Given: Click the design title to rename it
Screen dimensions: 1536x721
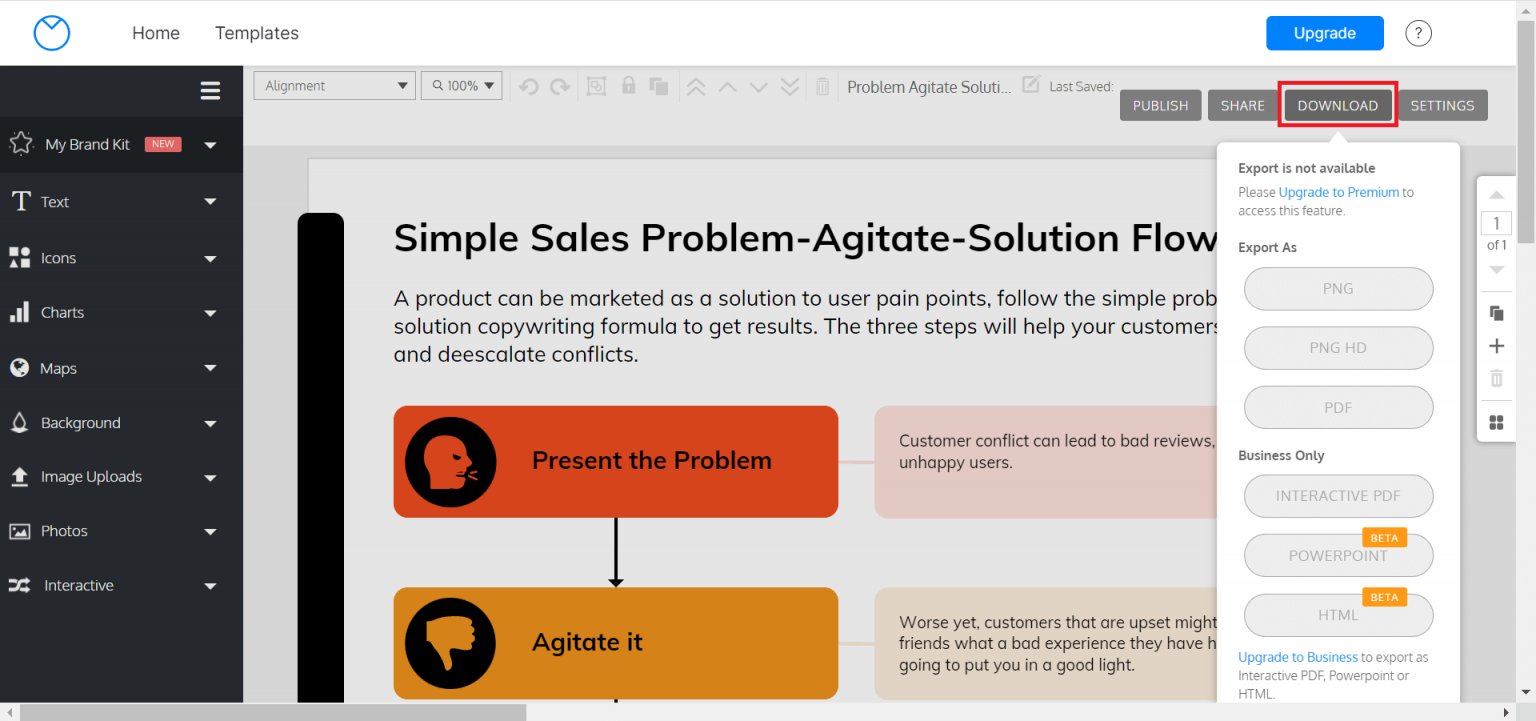Looking at the screenshot, I should (929, 86).
